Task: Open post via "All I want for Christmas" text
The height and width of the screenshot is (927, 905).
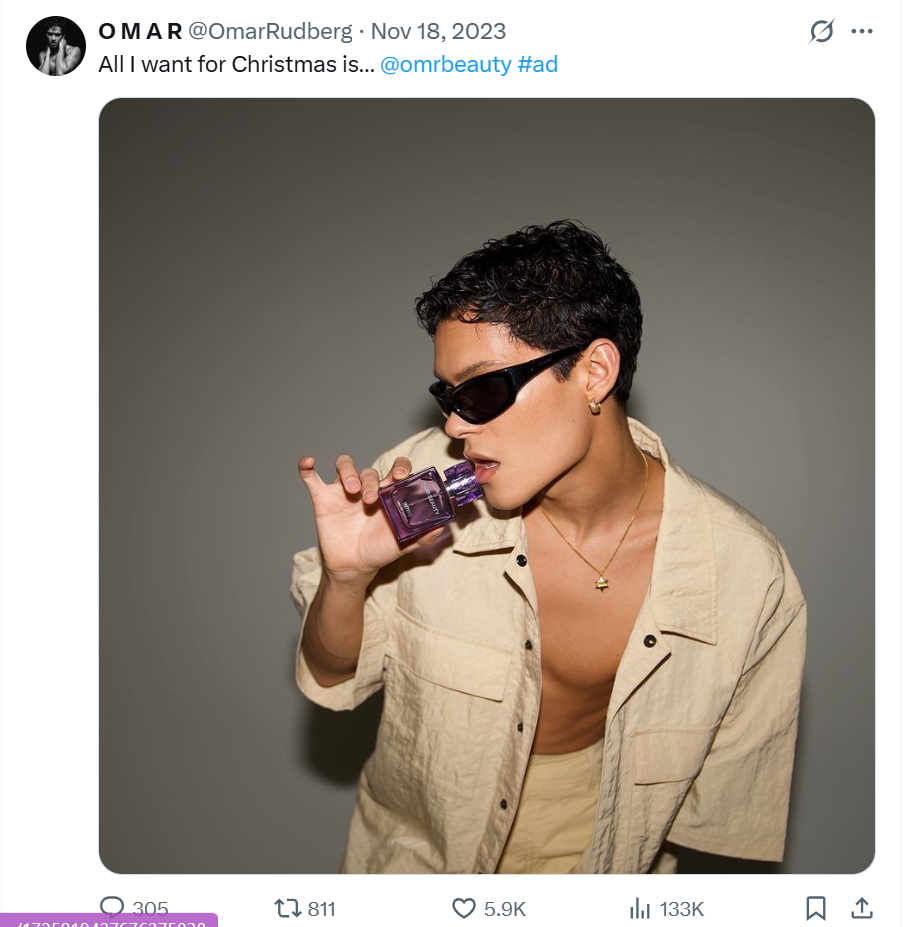Action: pos(237,65)
